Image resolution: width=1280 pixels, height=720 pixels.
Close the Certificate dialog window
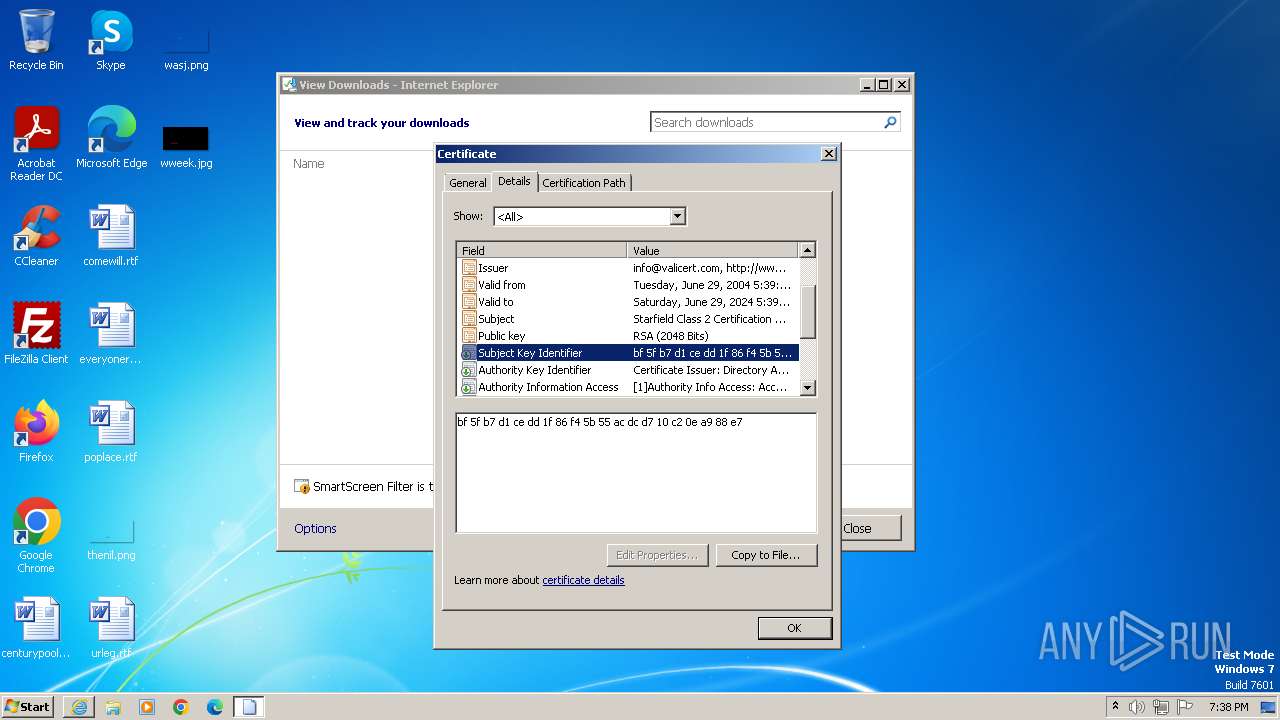[x=828, y=154]
